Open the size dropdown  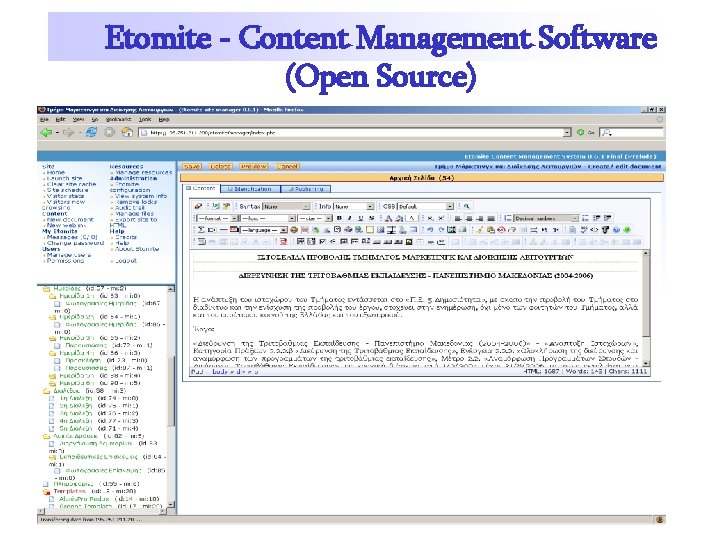click(x=315, y=218)
